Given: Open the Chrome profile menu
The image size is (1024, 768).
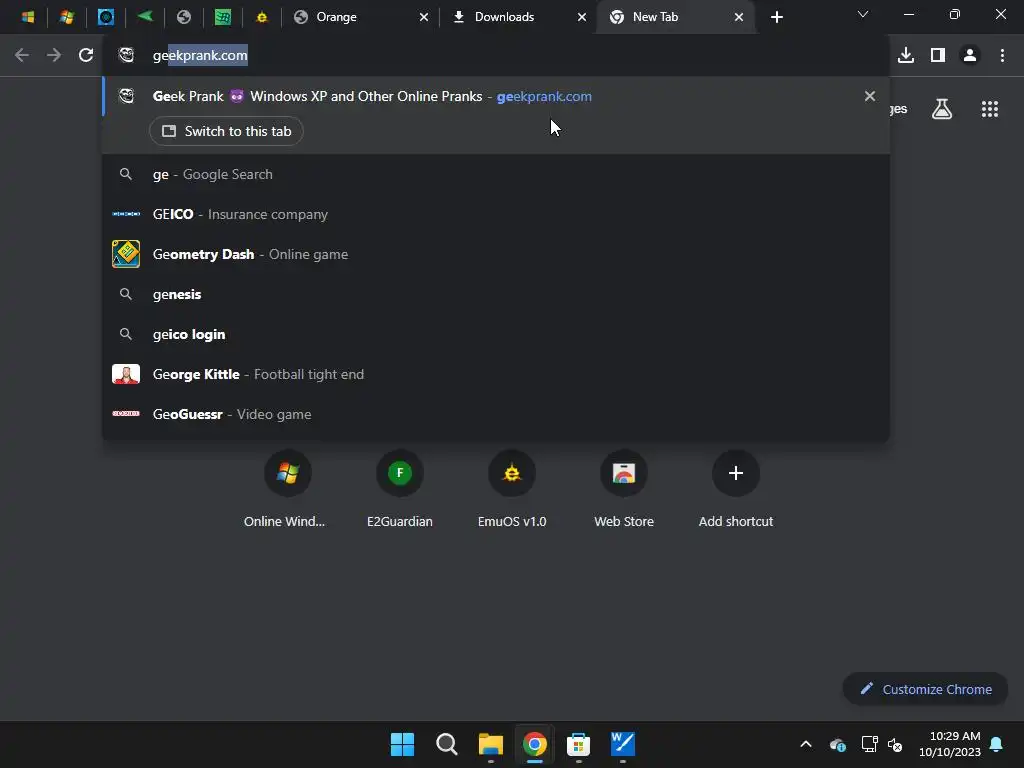Looking at the screenshot, I should [970, 56].
